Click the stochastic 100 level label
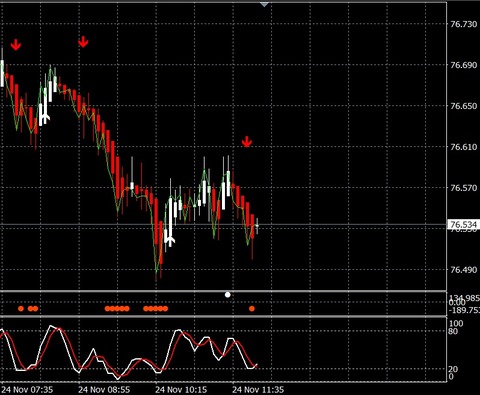 coord(456,323)
